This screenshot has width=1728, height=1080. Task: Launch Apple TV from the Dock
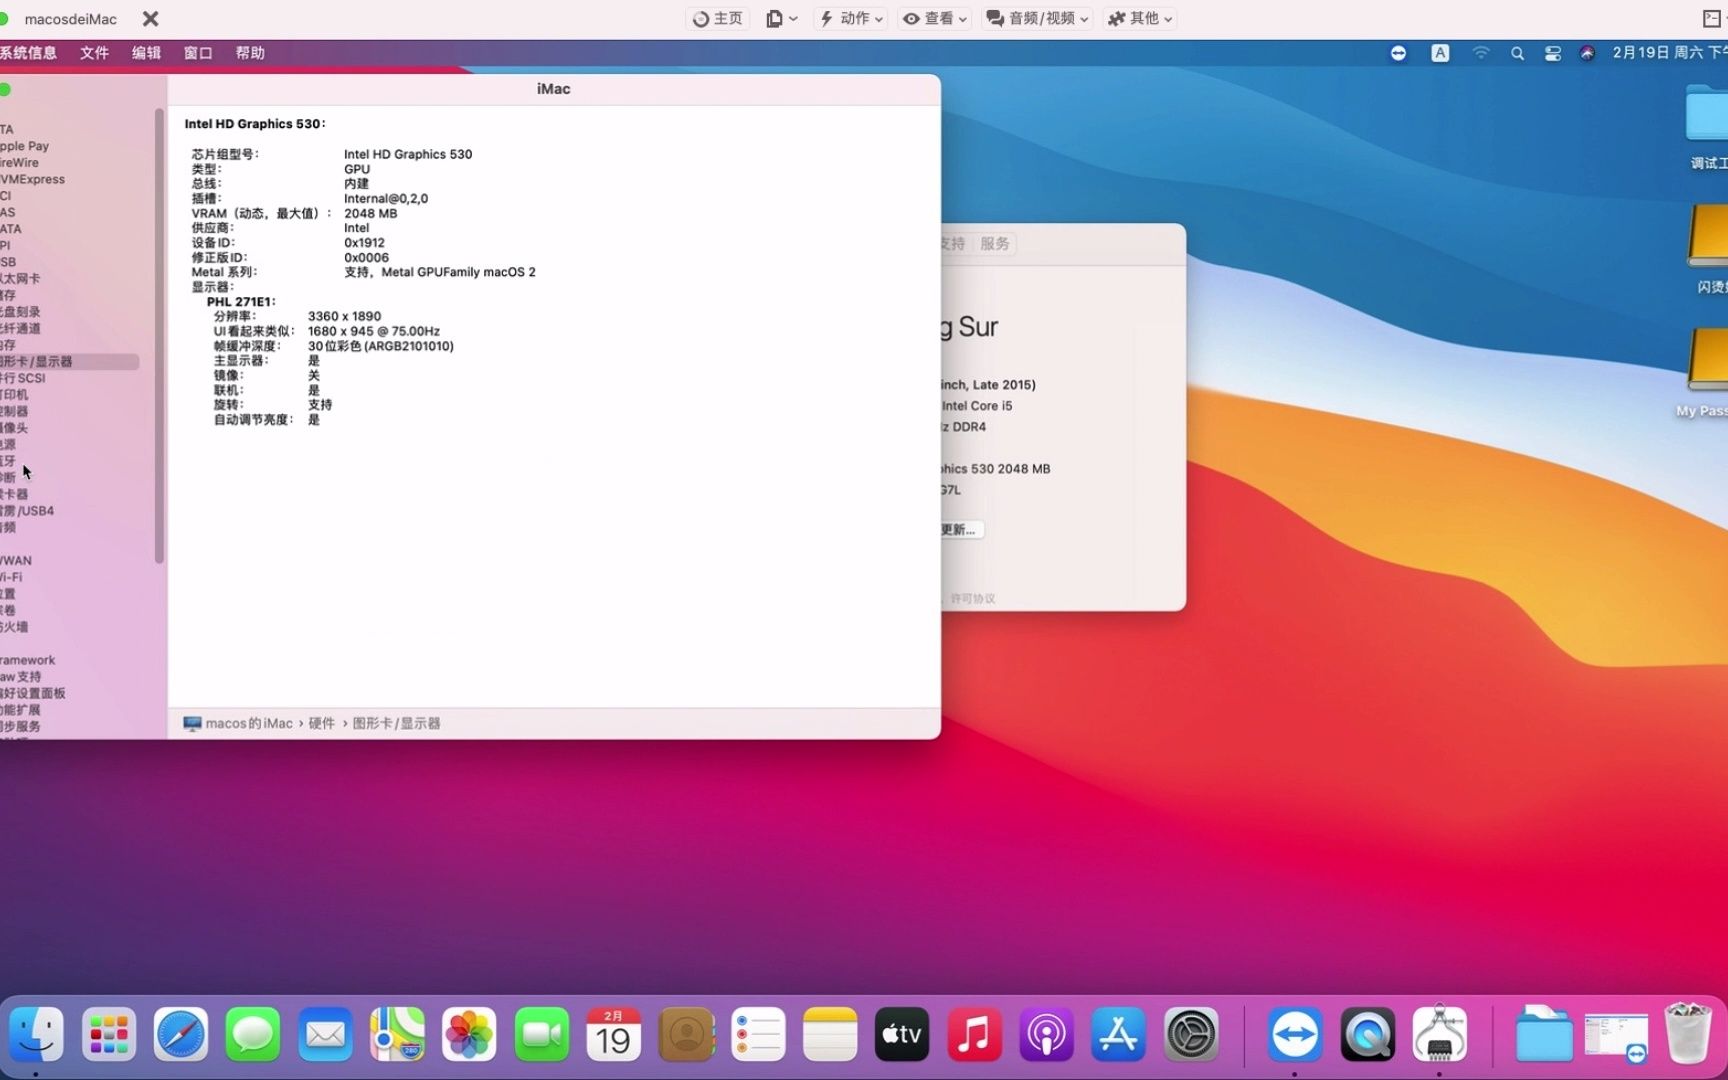[x=902, y=1034]
